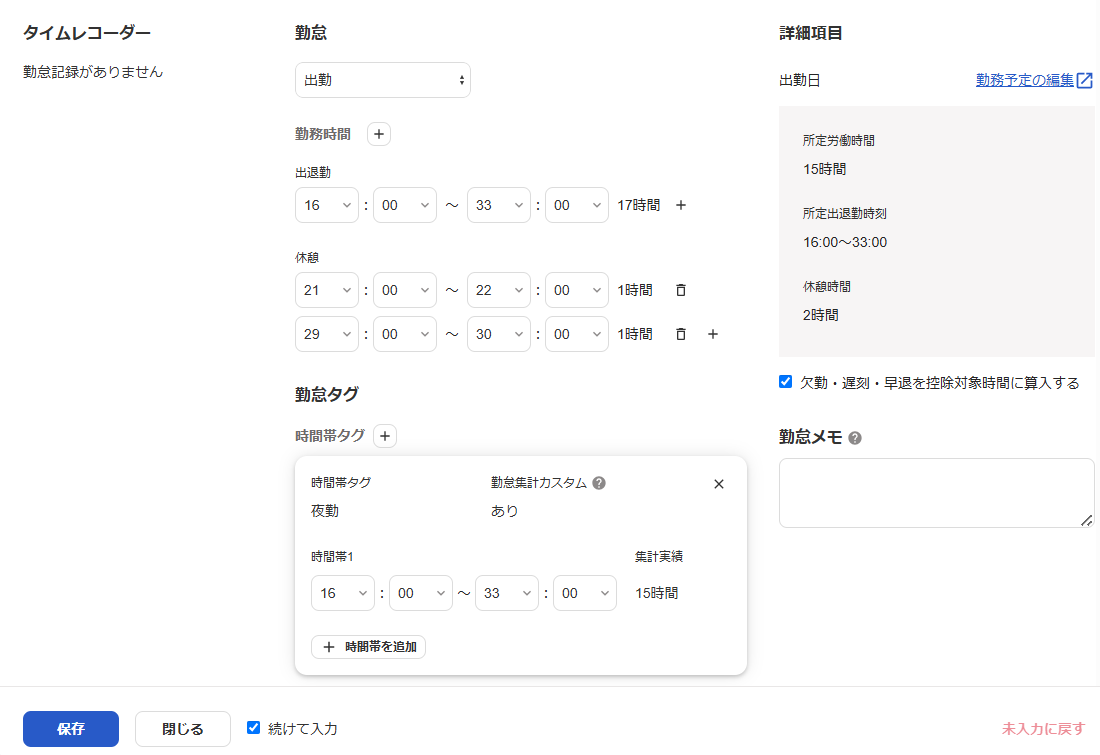Click into the 勤怠メモ text area
This screenshot has height=755, width=1100.
(x=937, y=493)
